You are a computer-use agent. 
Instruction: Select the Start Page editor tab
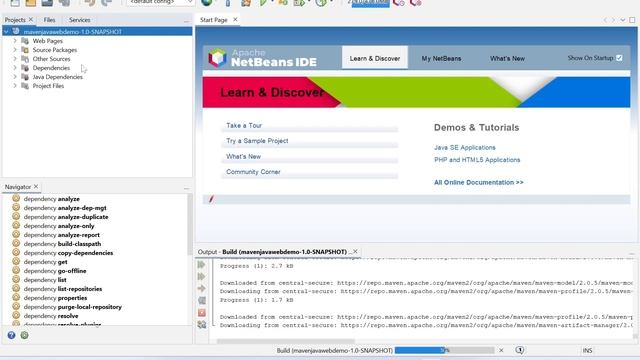point(213,20)
